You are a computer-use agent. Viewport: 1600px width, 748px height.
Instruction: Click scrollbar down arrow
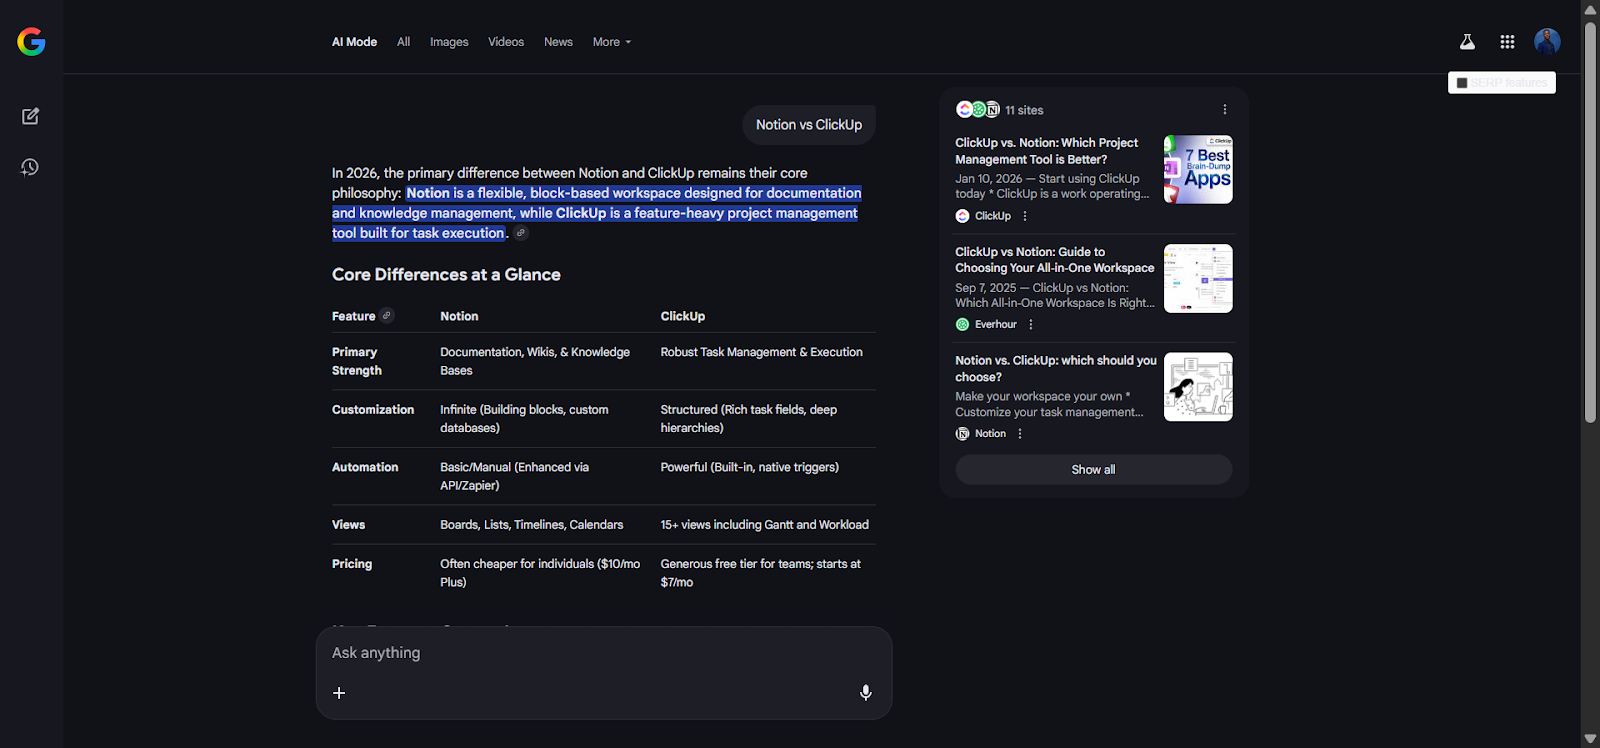coord(1590,739)
